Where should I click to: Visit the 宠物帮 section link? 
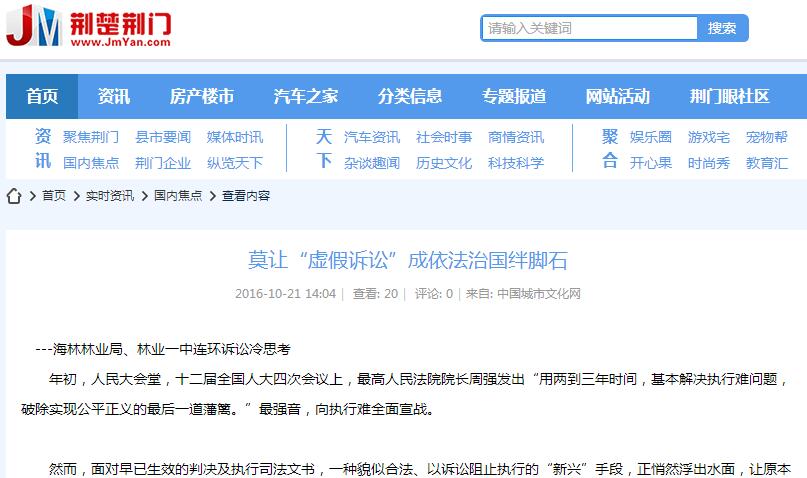pyautogui.click(x=767, y=137)
